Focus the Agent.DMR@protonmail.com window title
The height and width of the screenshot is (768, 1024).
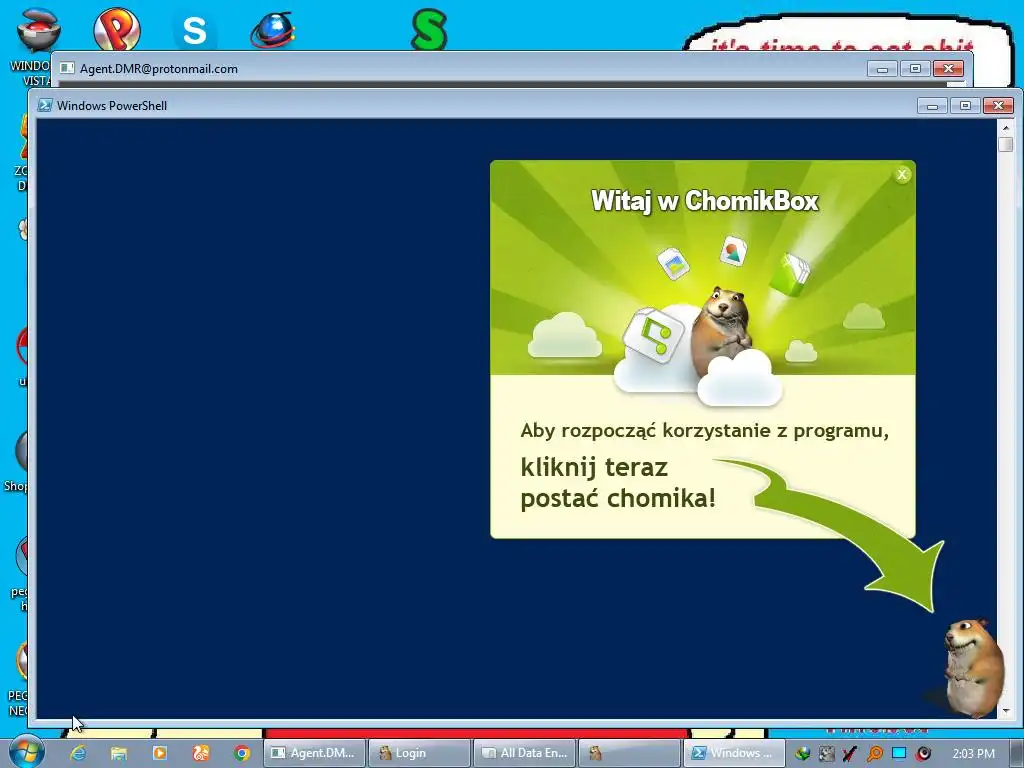159,69
